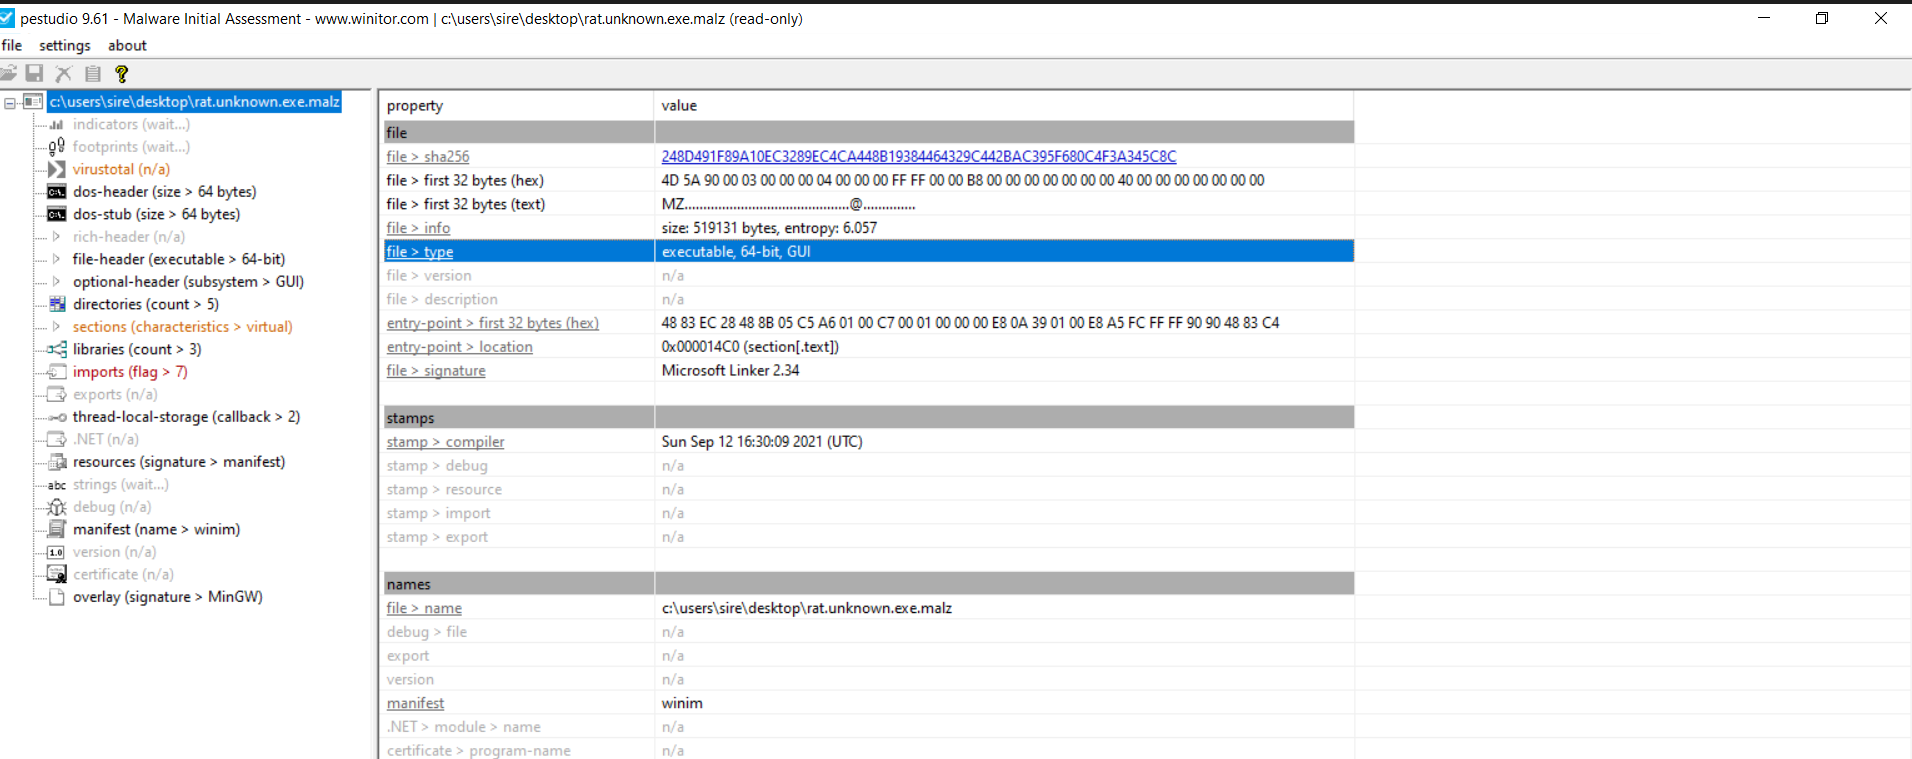Click the directories table icon
Image resolution: width=1912 pixels, height=759 pixels.
click(x=57, y=304)
